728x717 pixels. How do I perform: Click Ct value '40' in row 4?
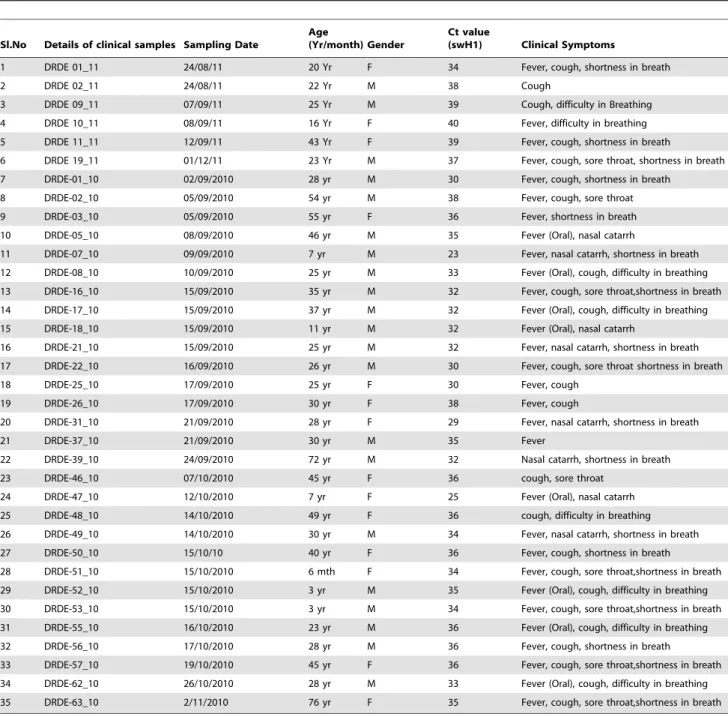(x=453, y=123)
